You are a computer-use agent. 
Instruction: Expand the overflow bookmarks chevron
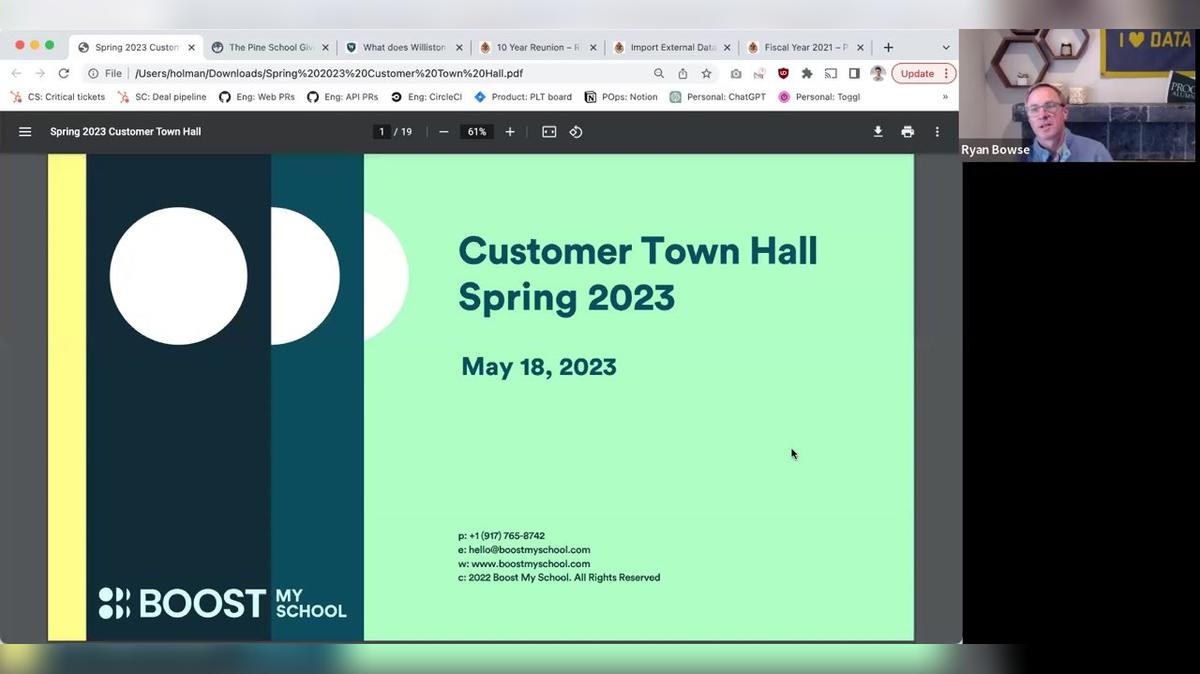point(944,97)
